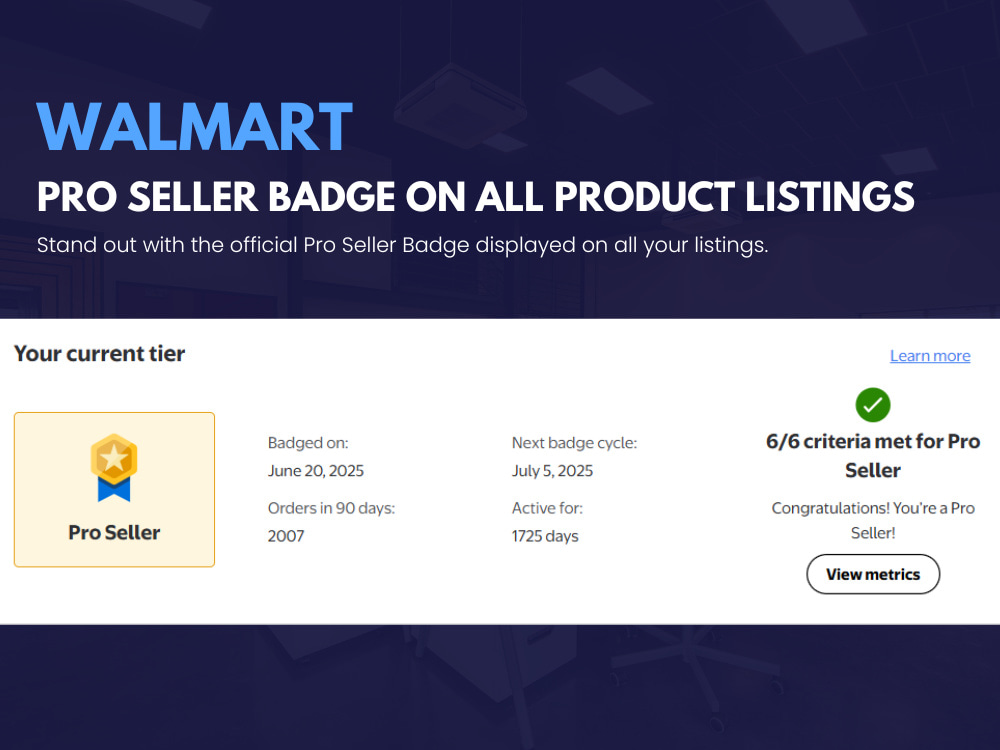Click the Badged on label
The image size is (1000, 750).
[x=308, y=443]
